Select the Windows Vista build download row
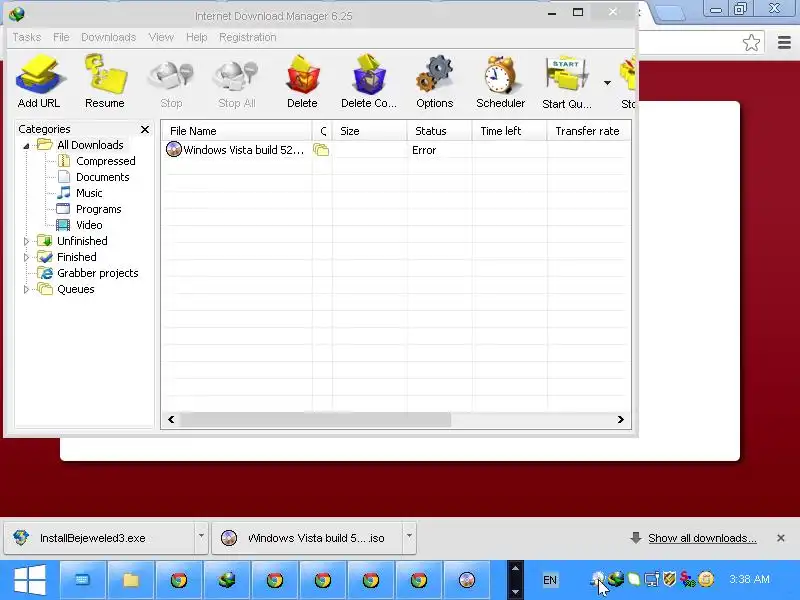This screenshot has width=800, height=600. [x=396, y=150]
